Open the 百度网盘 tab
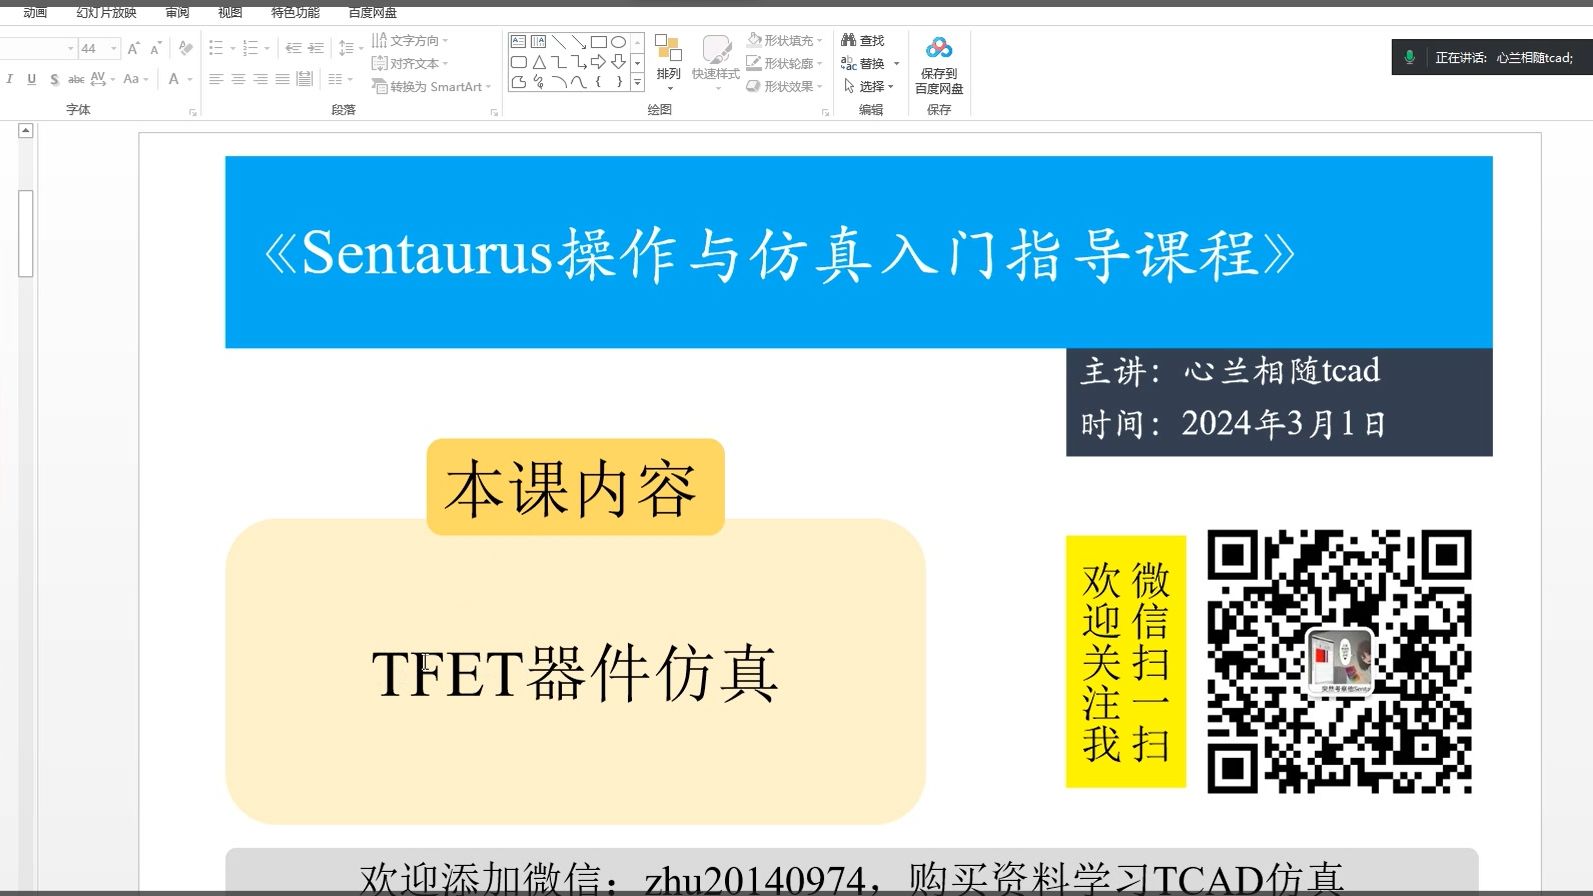1593x896 pixels. [x=372, y=12]
